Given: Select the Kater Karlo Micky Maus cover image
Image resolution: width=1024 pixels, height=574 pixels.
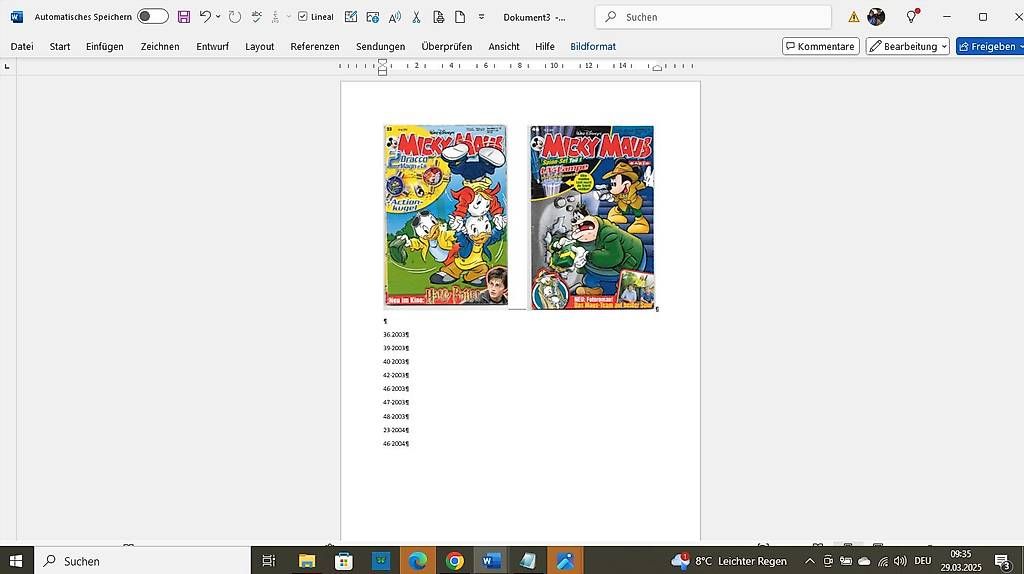Looking at the screenshot, I should click(x=592, y=217).
